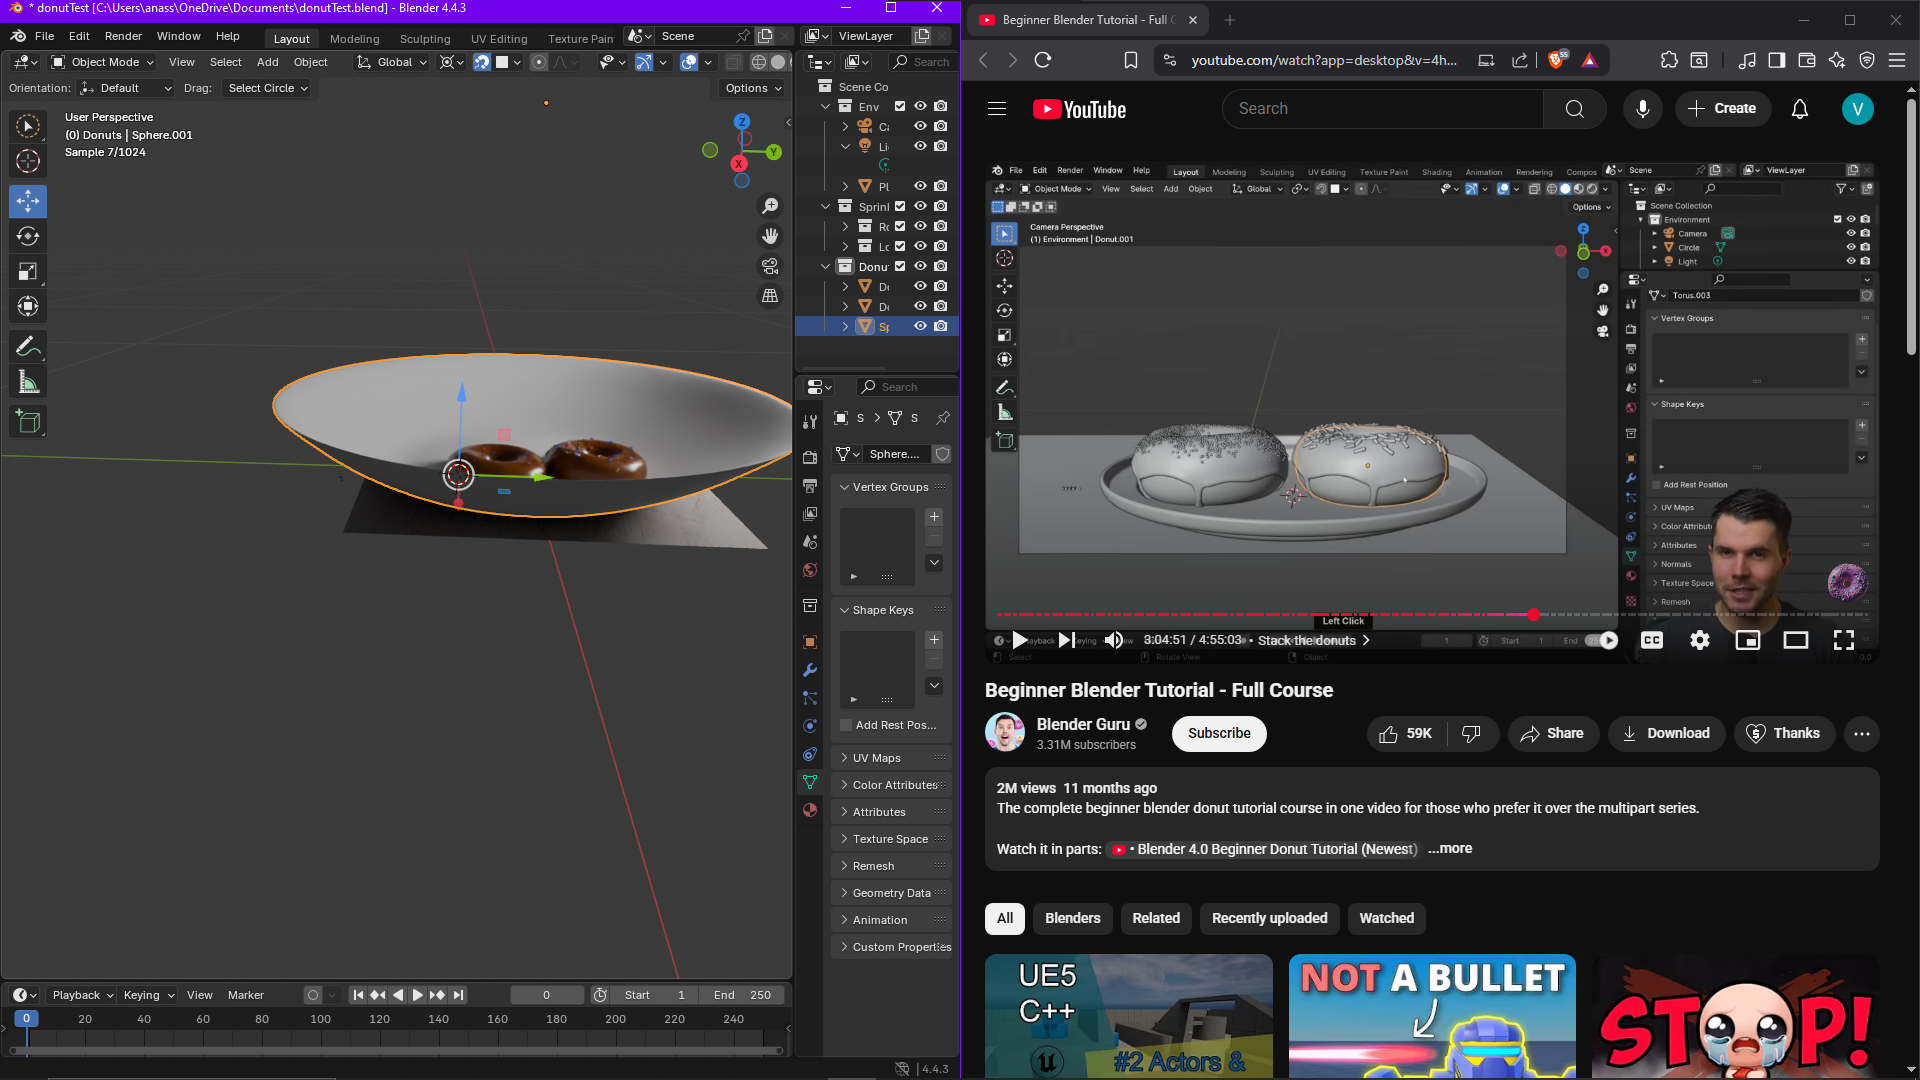Uncheck the Donu collection checkbox

[900, 266]
